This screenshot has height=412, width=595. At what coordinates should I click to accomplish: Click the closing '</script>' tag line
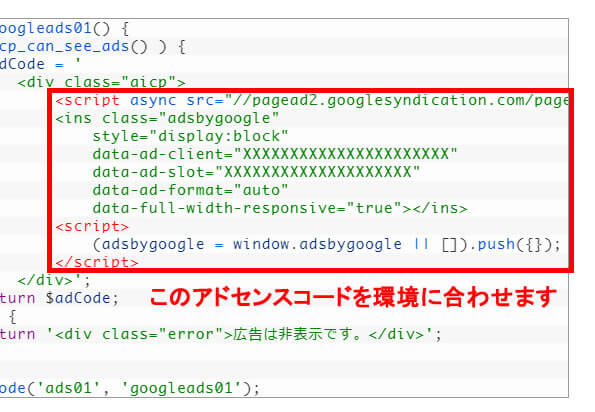click(x=97, y=262)
